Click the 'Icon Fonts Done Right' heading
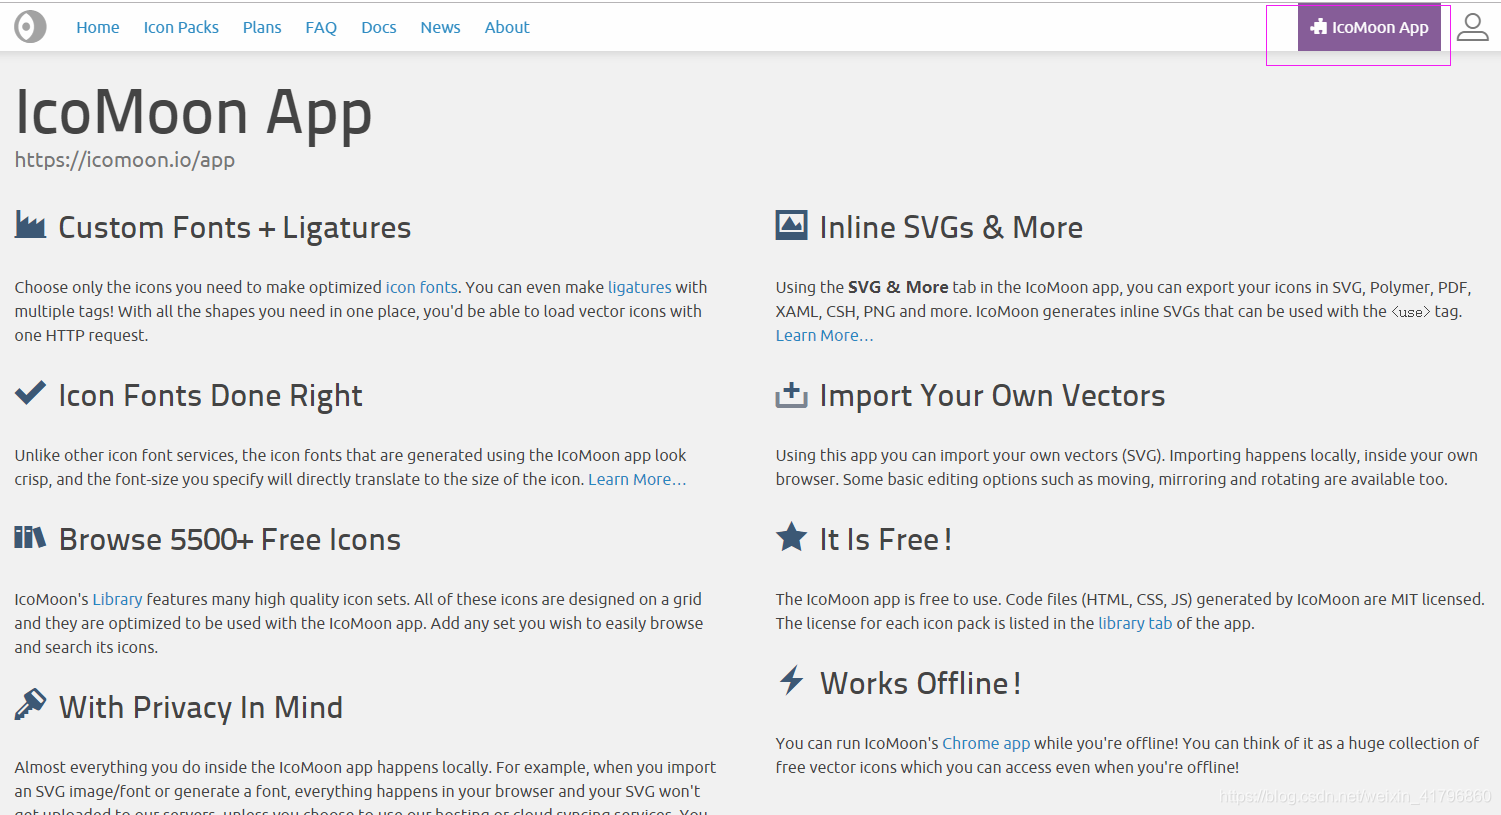This screenshot has width=1501, height=815. [210, 395]
